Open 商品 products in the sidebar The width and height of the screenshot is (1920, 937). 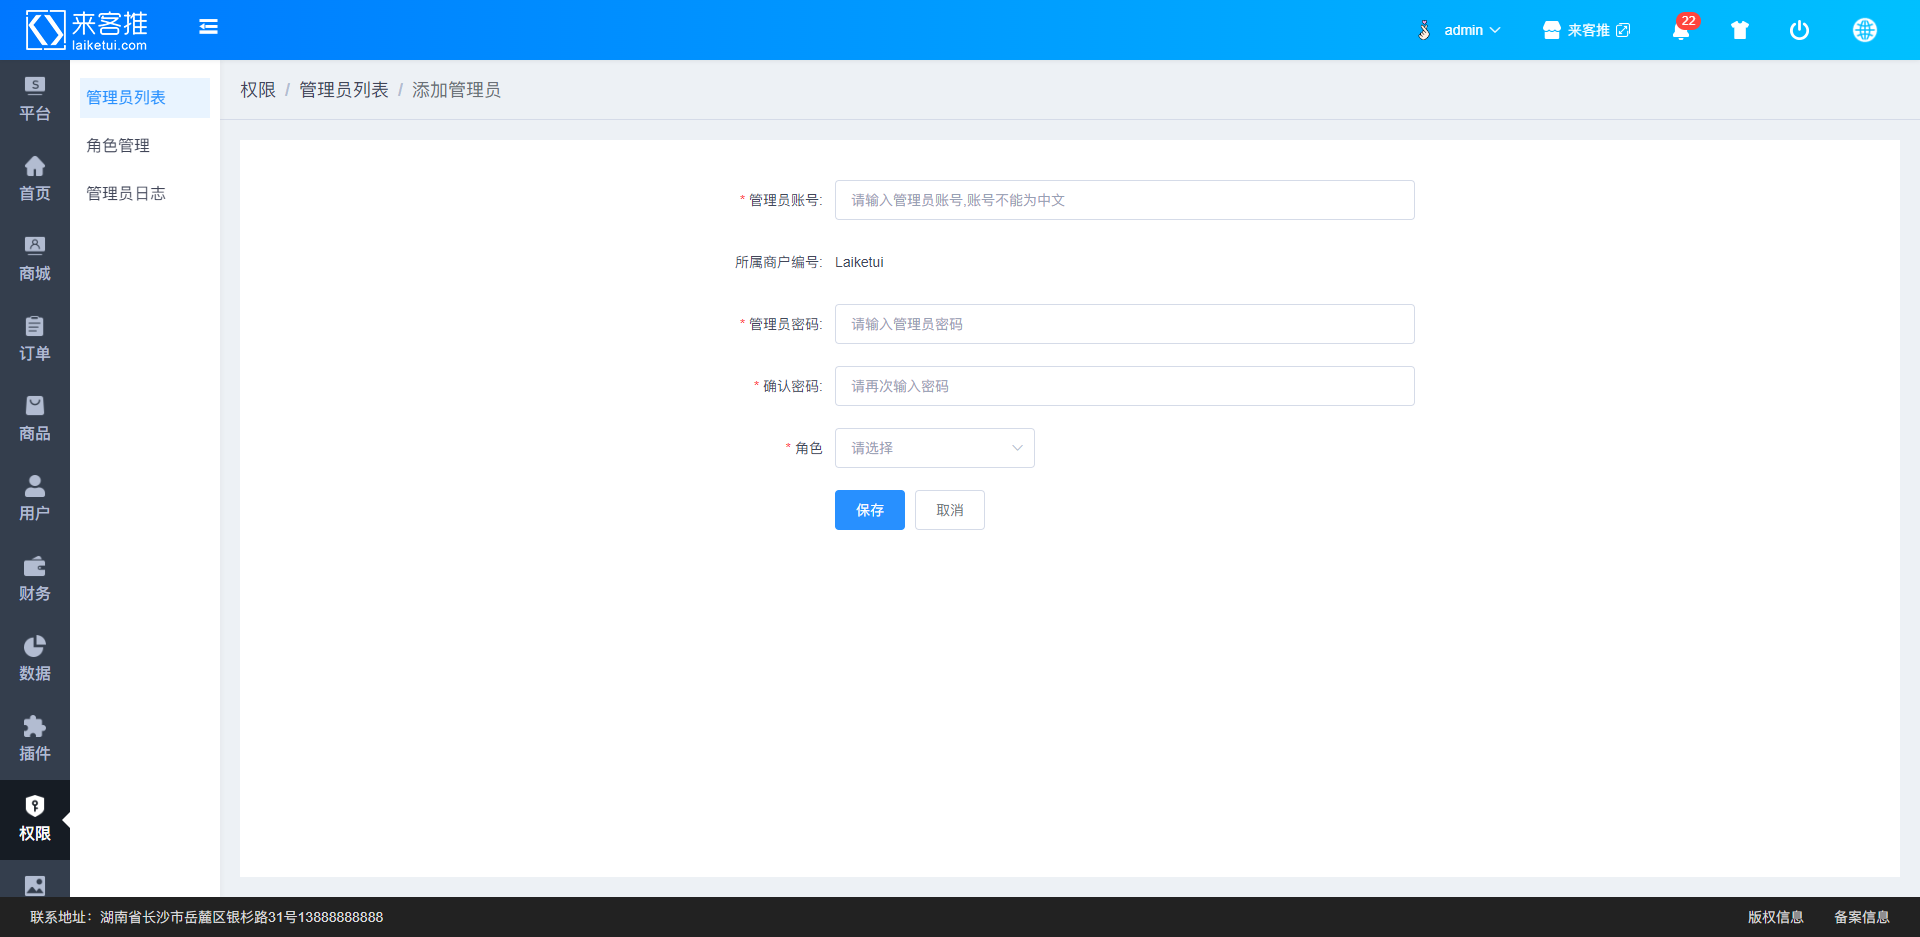[x=35, y=420]
